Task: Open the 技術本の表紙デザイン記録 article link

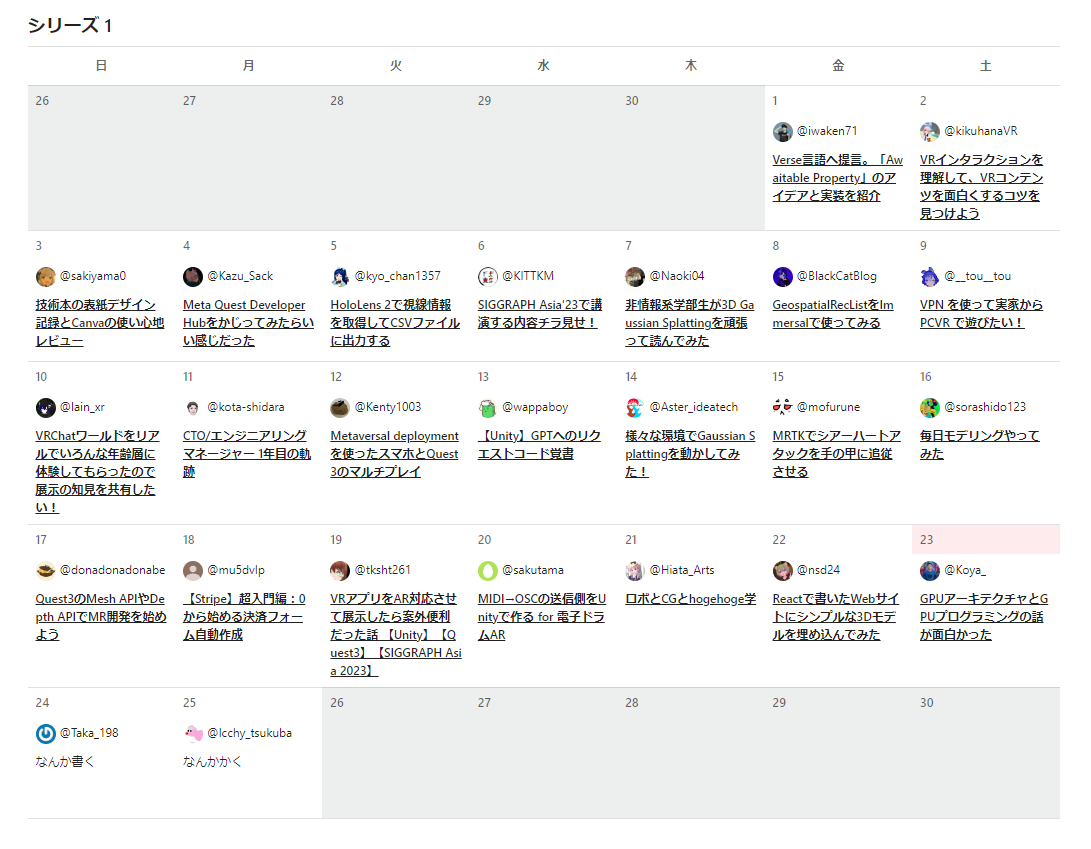Action: click(99, 323)
